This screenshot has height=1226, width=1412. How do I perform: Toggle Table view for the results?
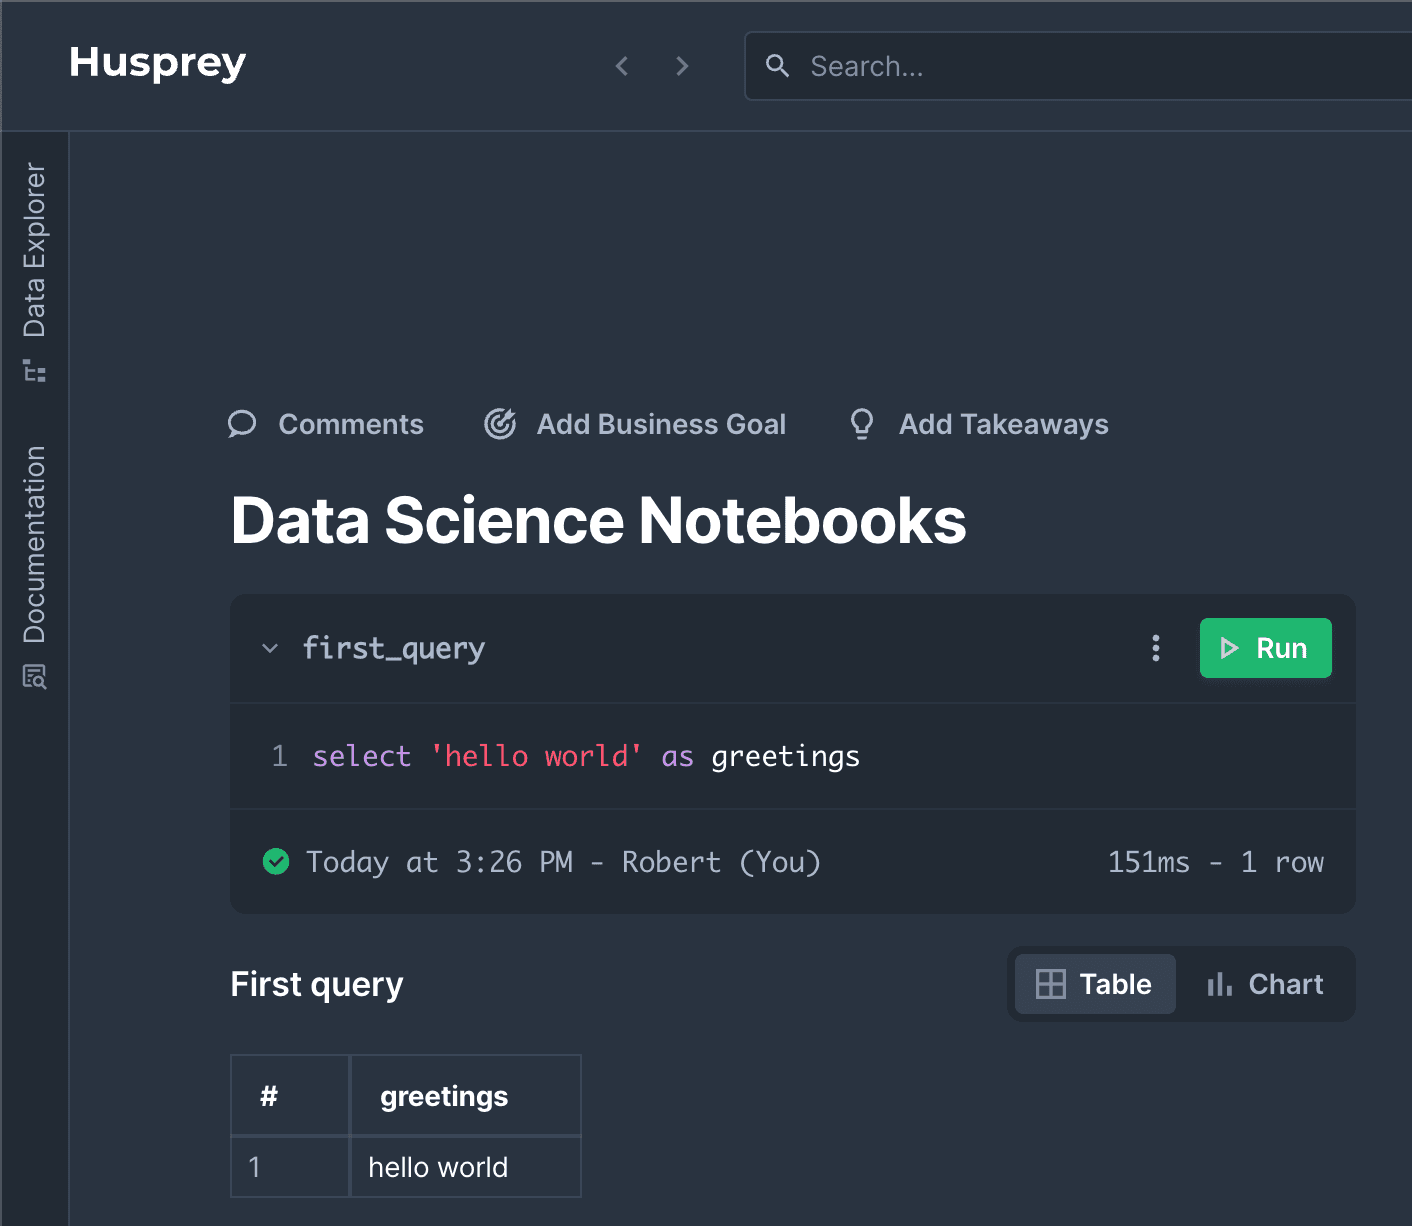1094,984
